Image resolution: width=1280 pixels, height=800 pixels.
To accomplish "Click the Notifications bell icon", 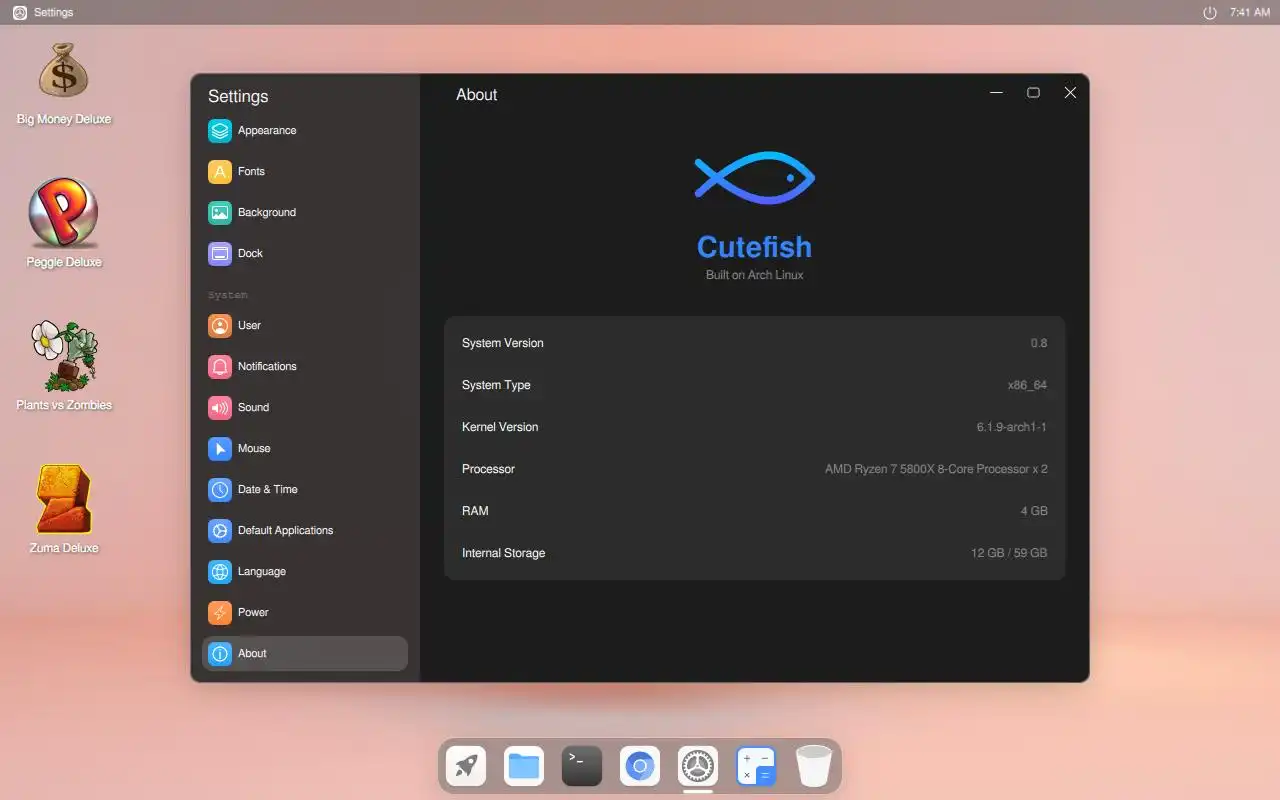I will tap(220, 367).
